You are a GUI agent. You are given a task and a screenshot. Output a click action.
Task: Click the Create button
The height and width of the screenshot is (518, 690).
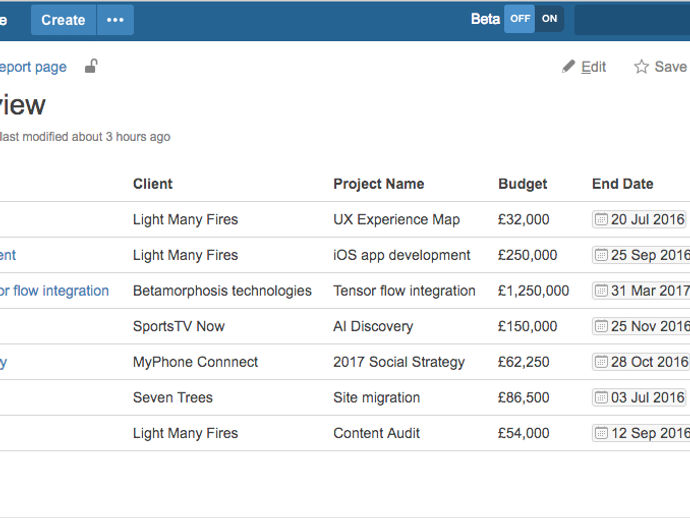click(x=63, y=20)
